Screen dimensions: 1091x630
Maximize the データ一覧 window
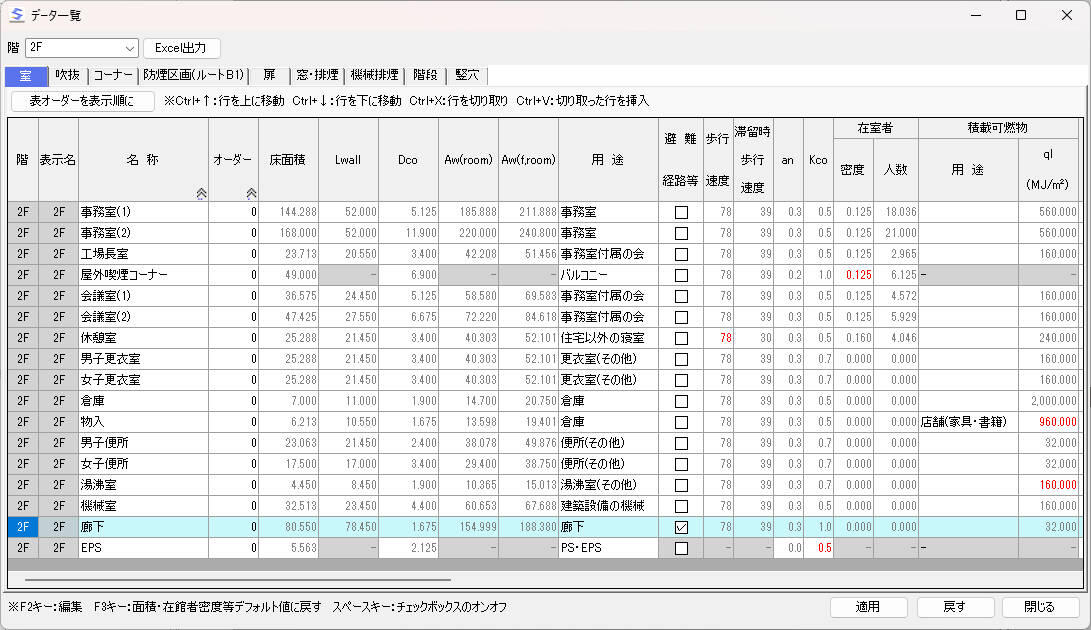[x=1021, y=15]
